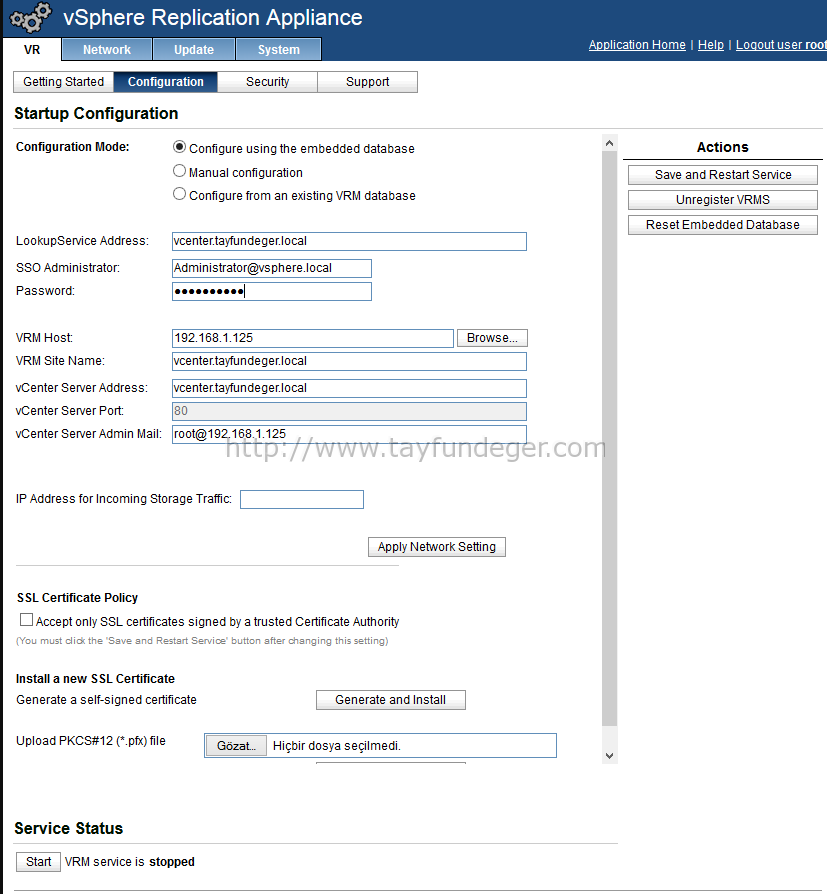
Task: Click the 'vSphere Replication Appliance' title
Action: (213, 18)
